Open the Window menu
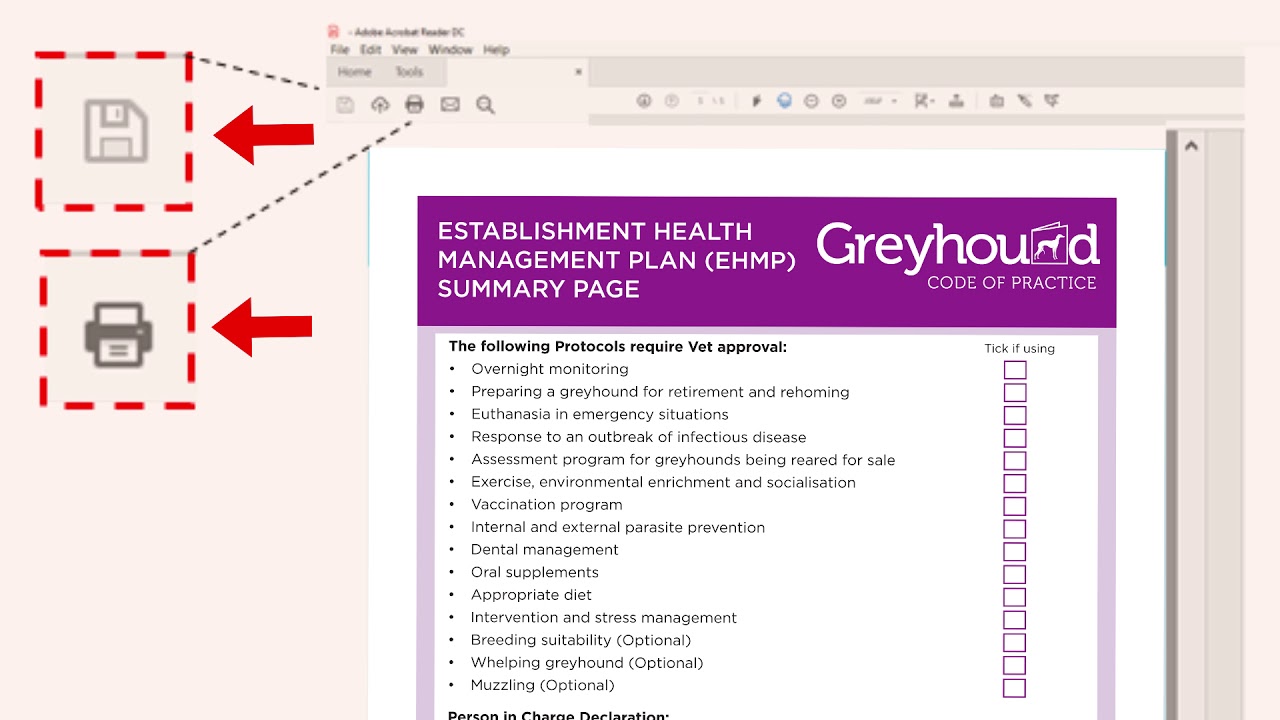The width and height of the screenshot is (1280, 720). (450, 49)
